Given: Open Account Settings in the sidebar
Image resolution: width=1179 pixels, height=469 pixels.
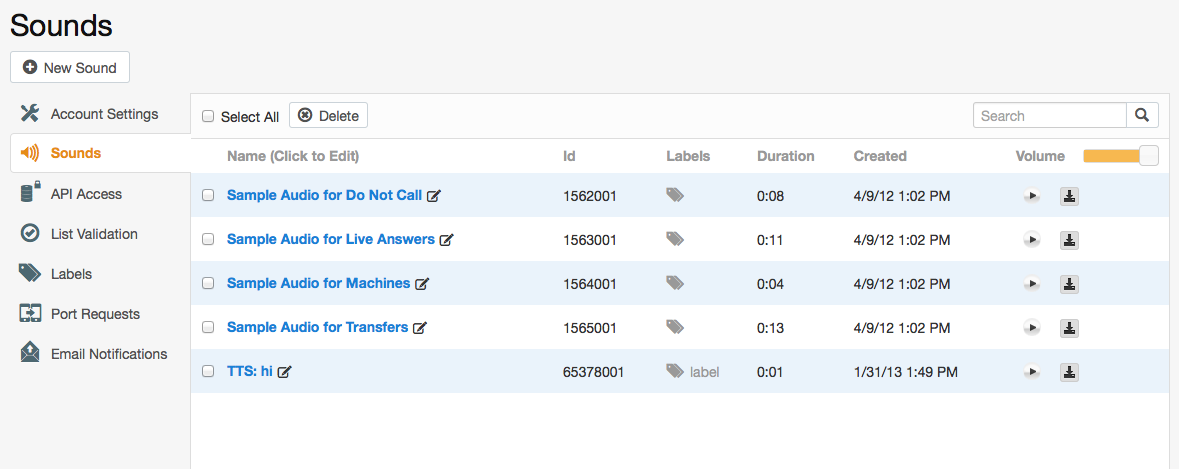Looking at the screenshot, I should point(104,114).
